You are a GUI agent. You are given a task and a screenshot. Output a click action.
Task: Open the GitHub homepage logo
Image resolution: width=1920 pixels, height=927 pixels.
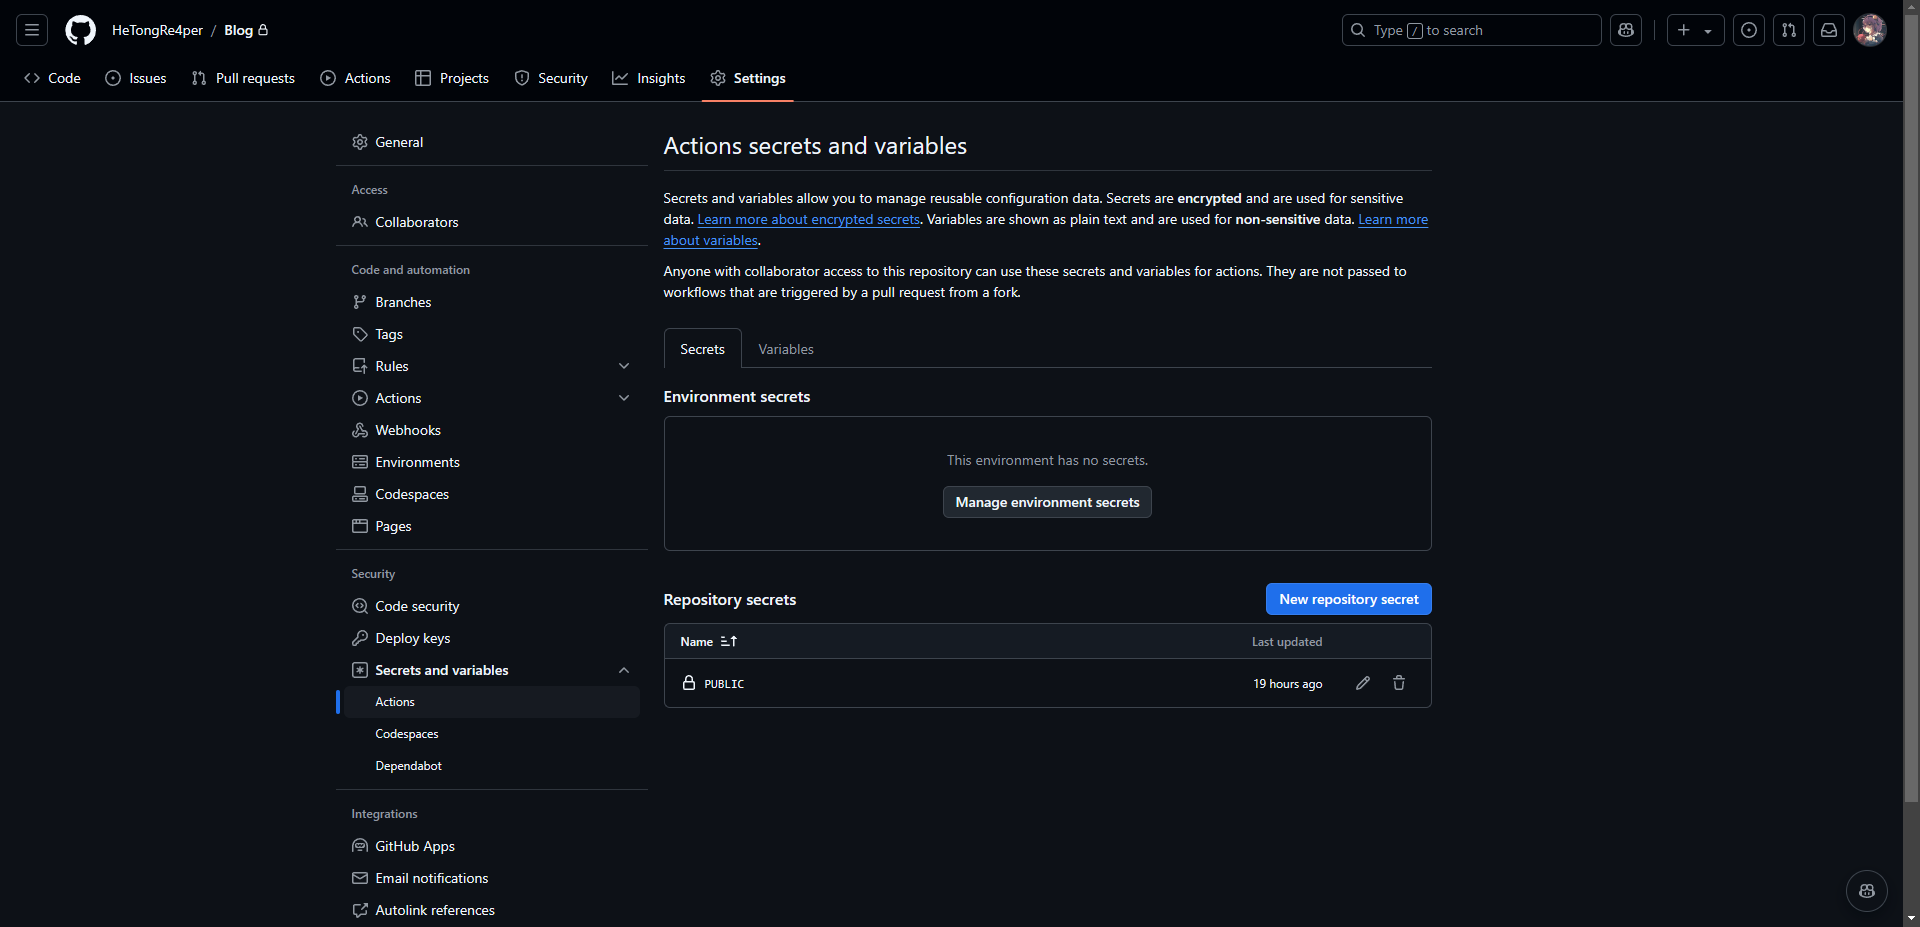80,30
